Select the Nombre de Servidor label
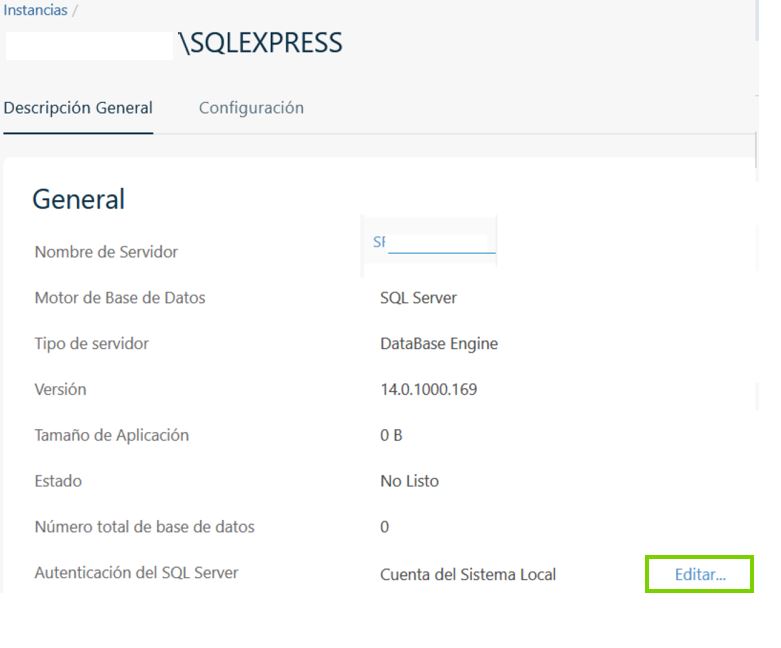This screenshot has width=781, height=648. point(106,252)
